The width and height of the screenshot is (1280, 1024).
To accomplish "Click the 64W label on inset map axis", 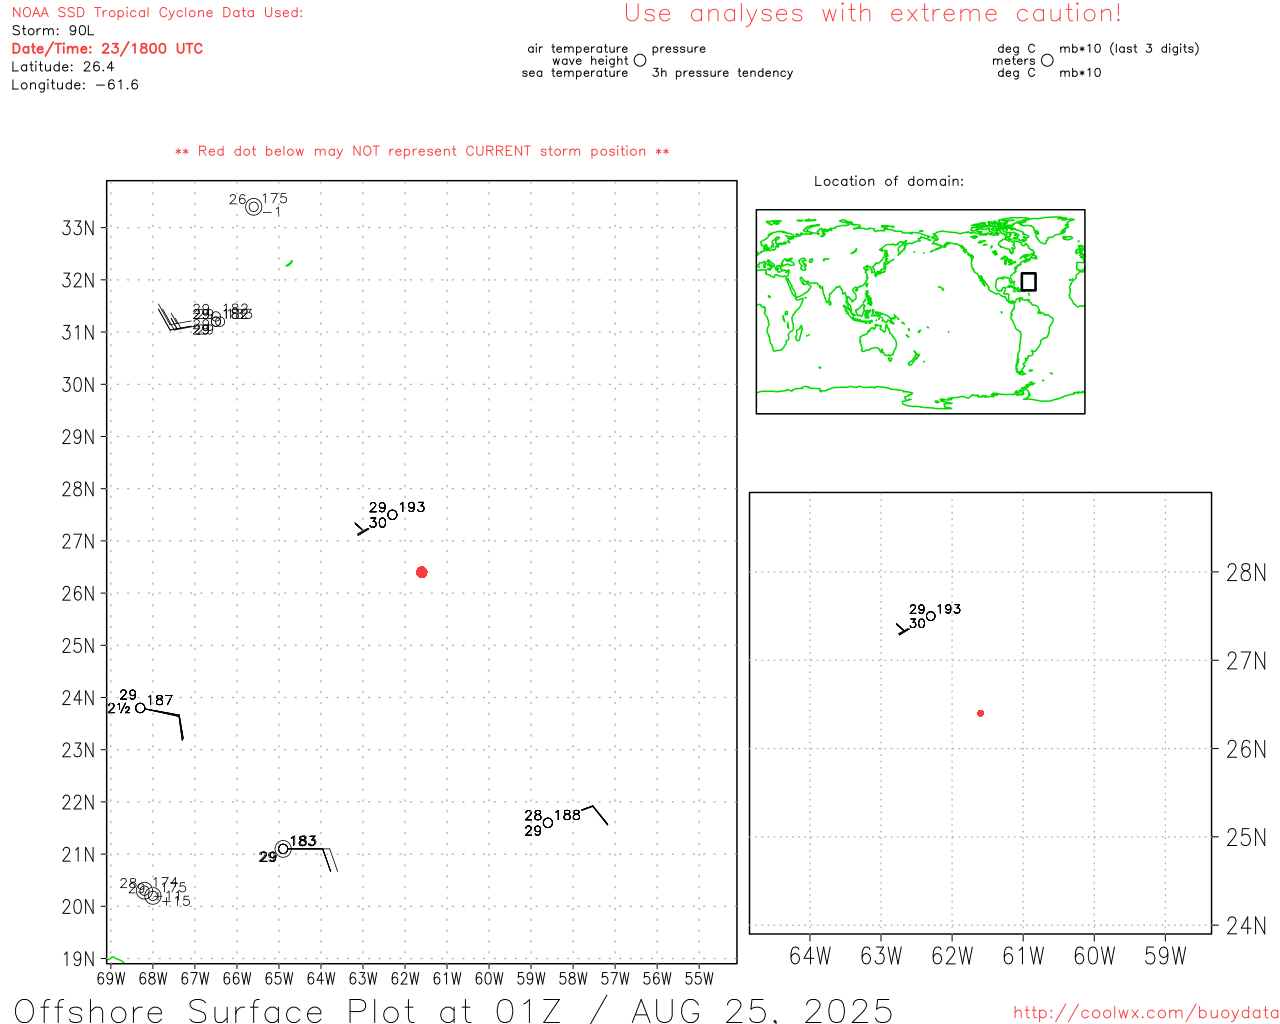I will 810,956.
